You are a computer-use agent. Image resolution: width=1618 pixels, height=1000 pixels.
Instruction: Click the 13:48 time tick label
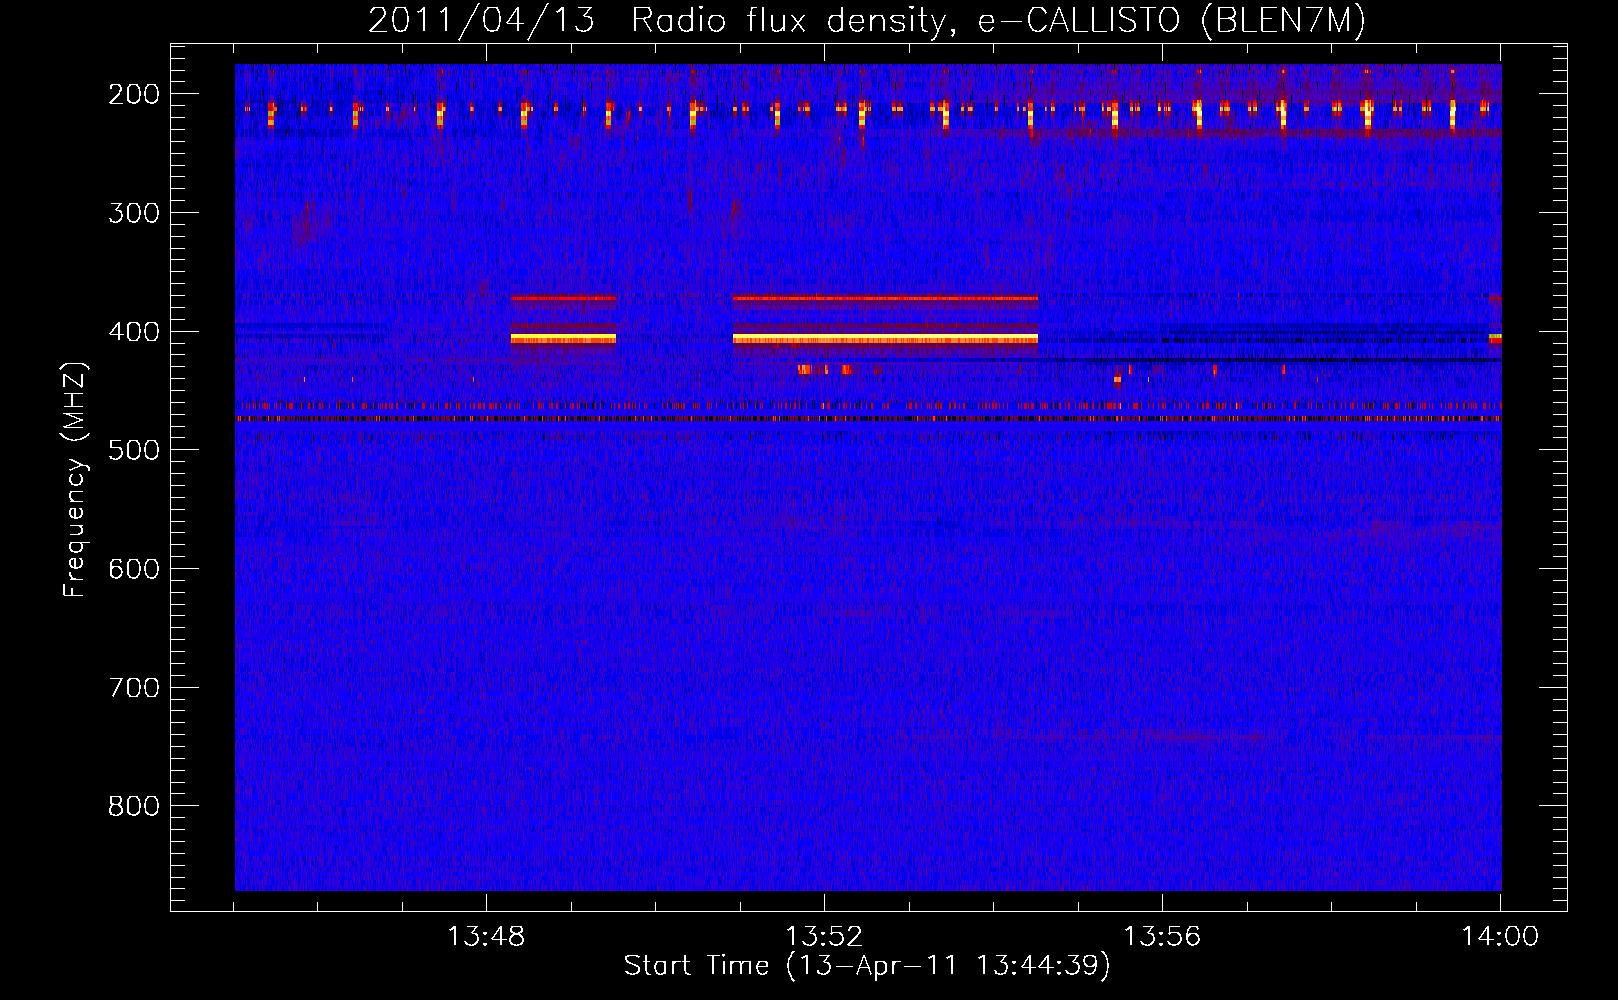coord(486,937)
